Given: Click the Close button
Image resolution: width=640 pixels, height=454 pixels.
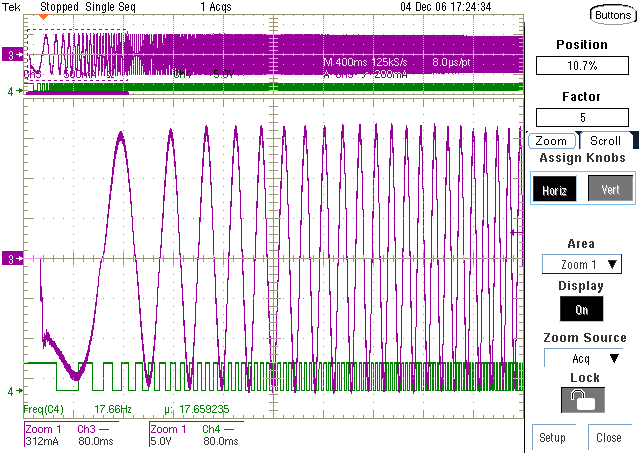Looking at the screenshot, I should [609, 437].
